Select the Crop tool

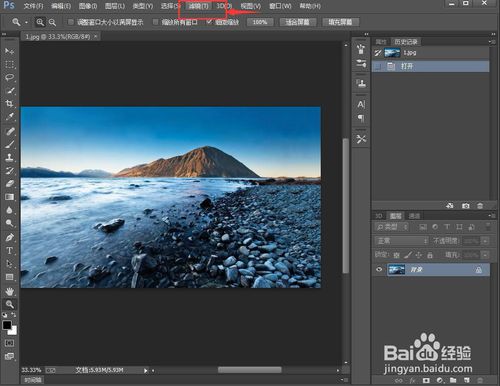pyautogui.click(x=9, y=104)
